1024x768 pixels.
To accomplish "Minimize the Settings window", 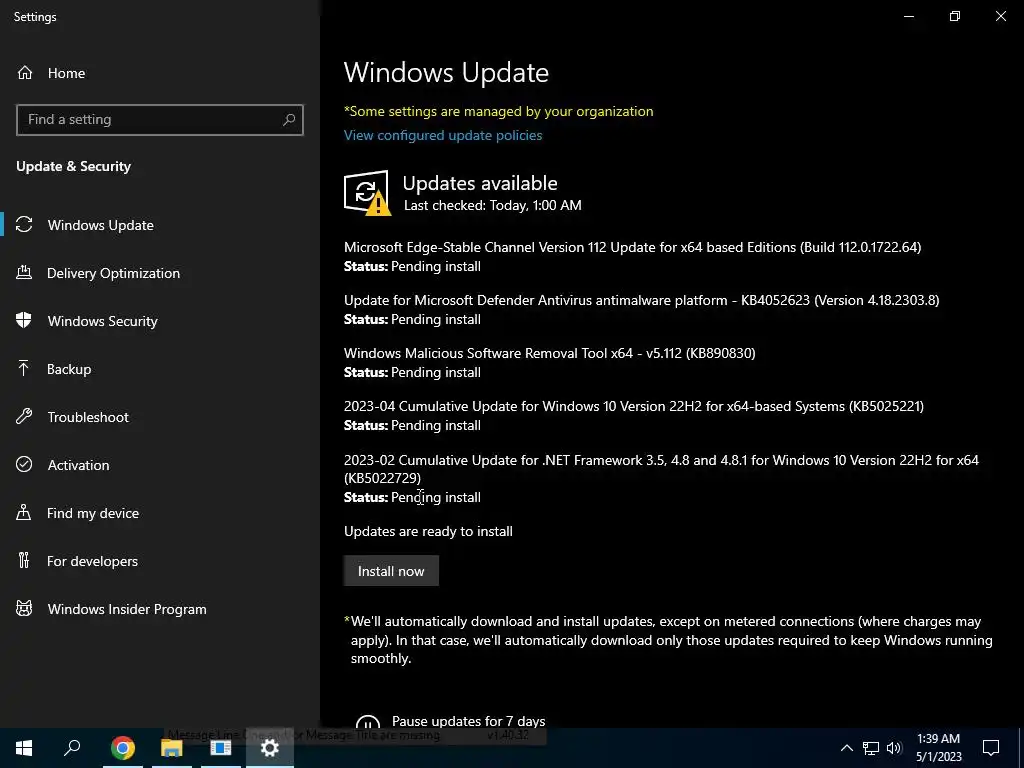I will pyautogui.click(x=909, y=16).
